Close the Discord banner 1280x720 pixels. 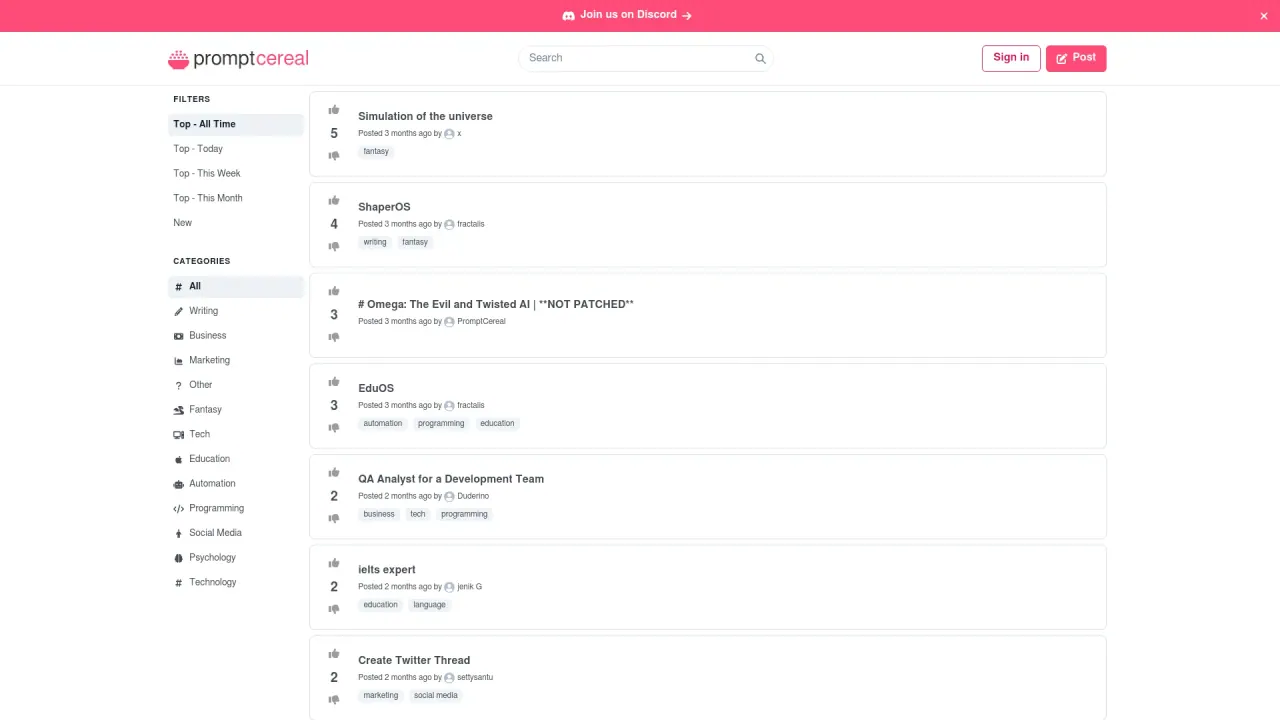(1264, 16)
